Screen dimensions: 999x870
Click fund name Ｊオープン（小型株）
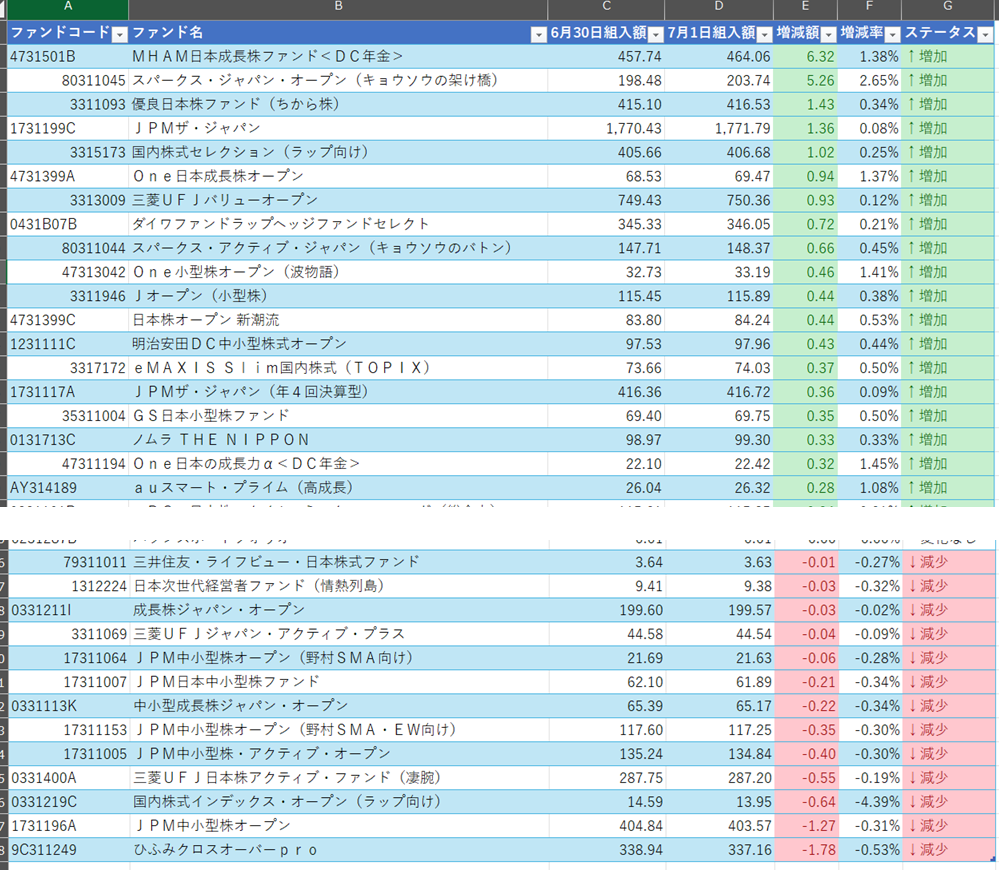tap(338, 296)
